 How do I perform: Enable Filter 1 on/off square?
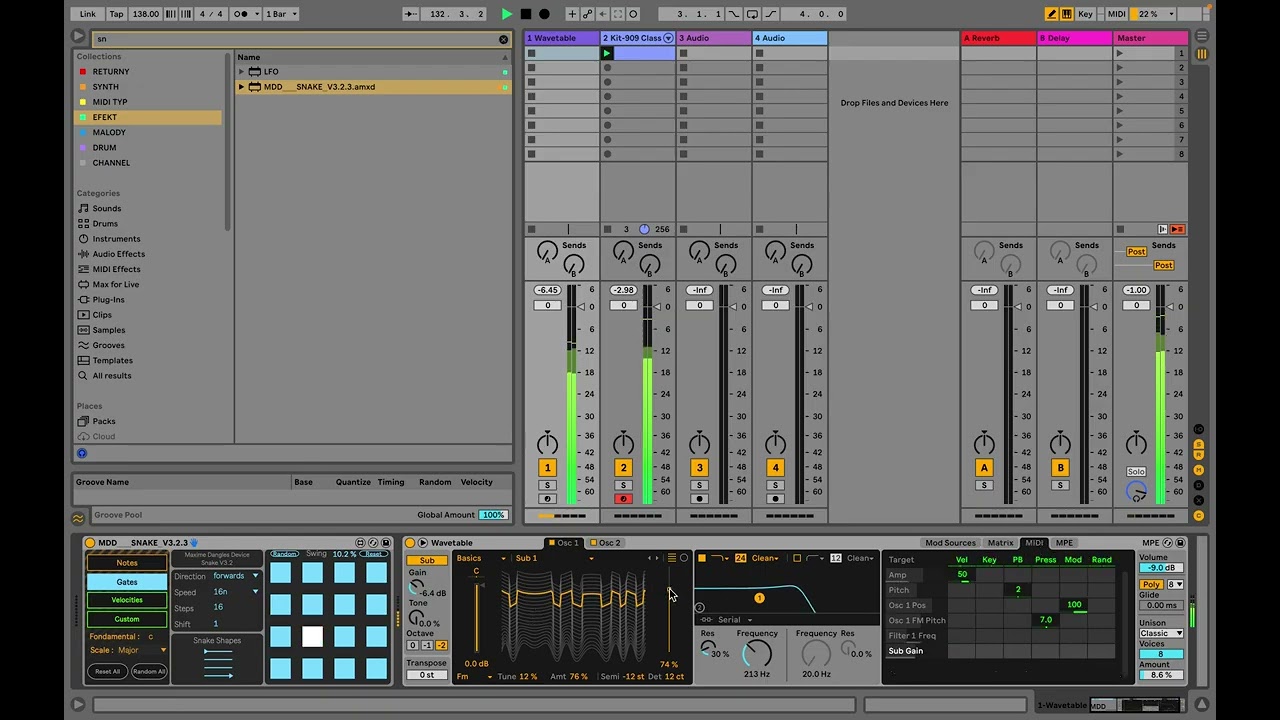point(702,558)
